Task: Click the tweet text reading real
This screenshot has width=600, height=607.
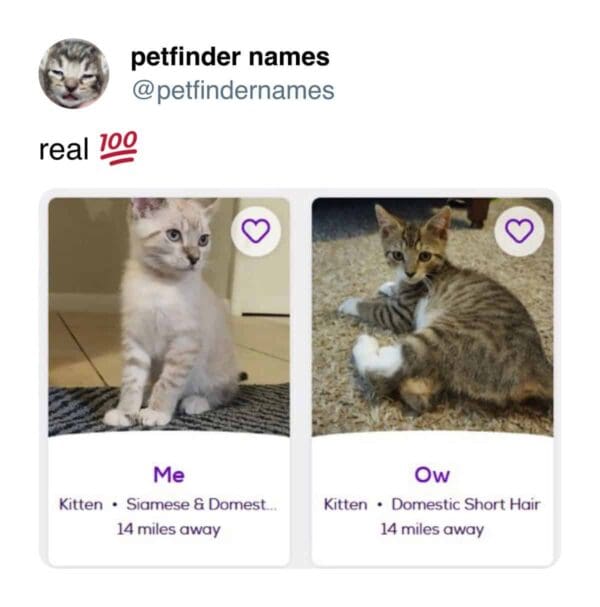Action: (x=64, y=150)
